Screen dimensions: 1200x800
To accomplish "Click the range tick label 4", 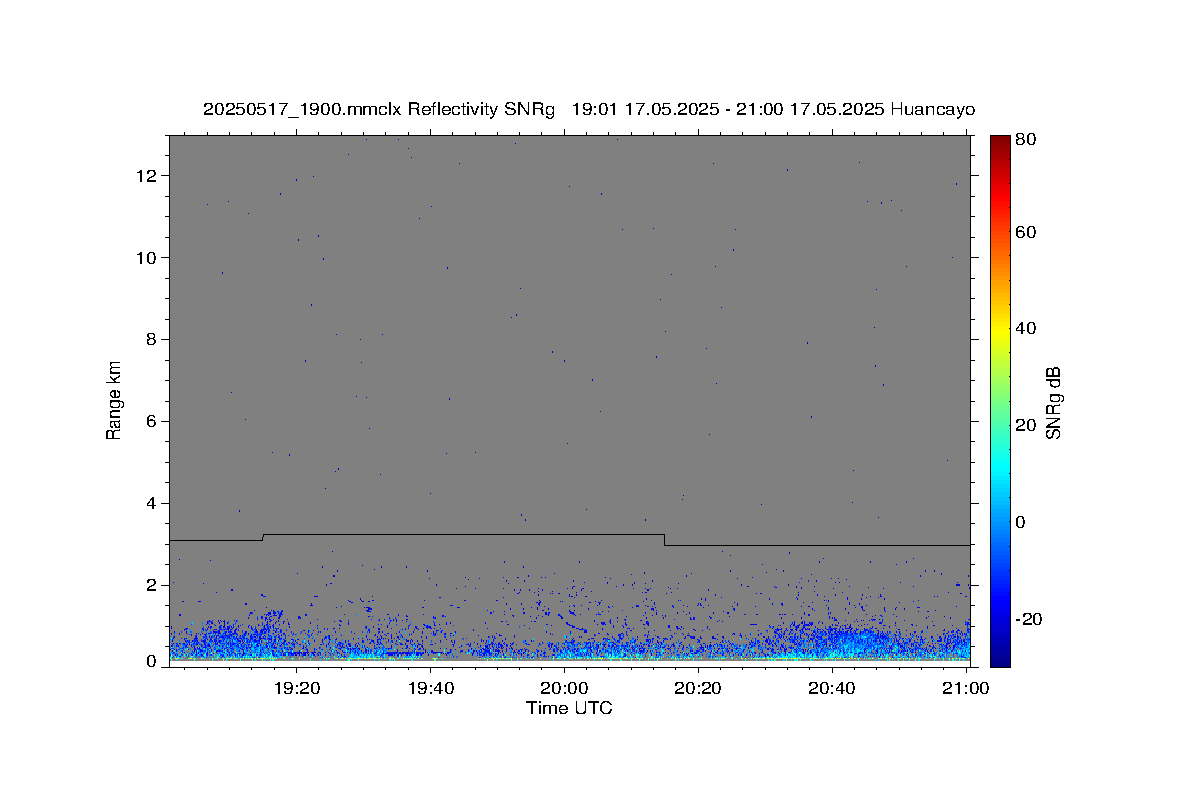I will point(152,504).
